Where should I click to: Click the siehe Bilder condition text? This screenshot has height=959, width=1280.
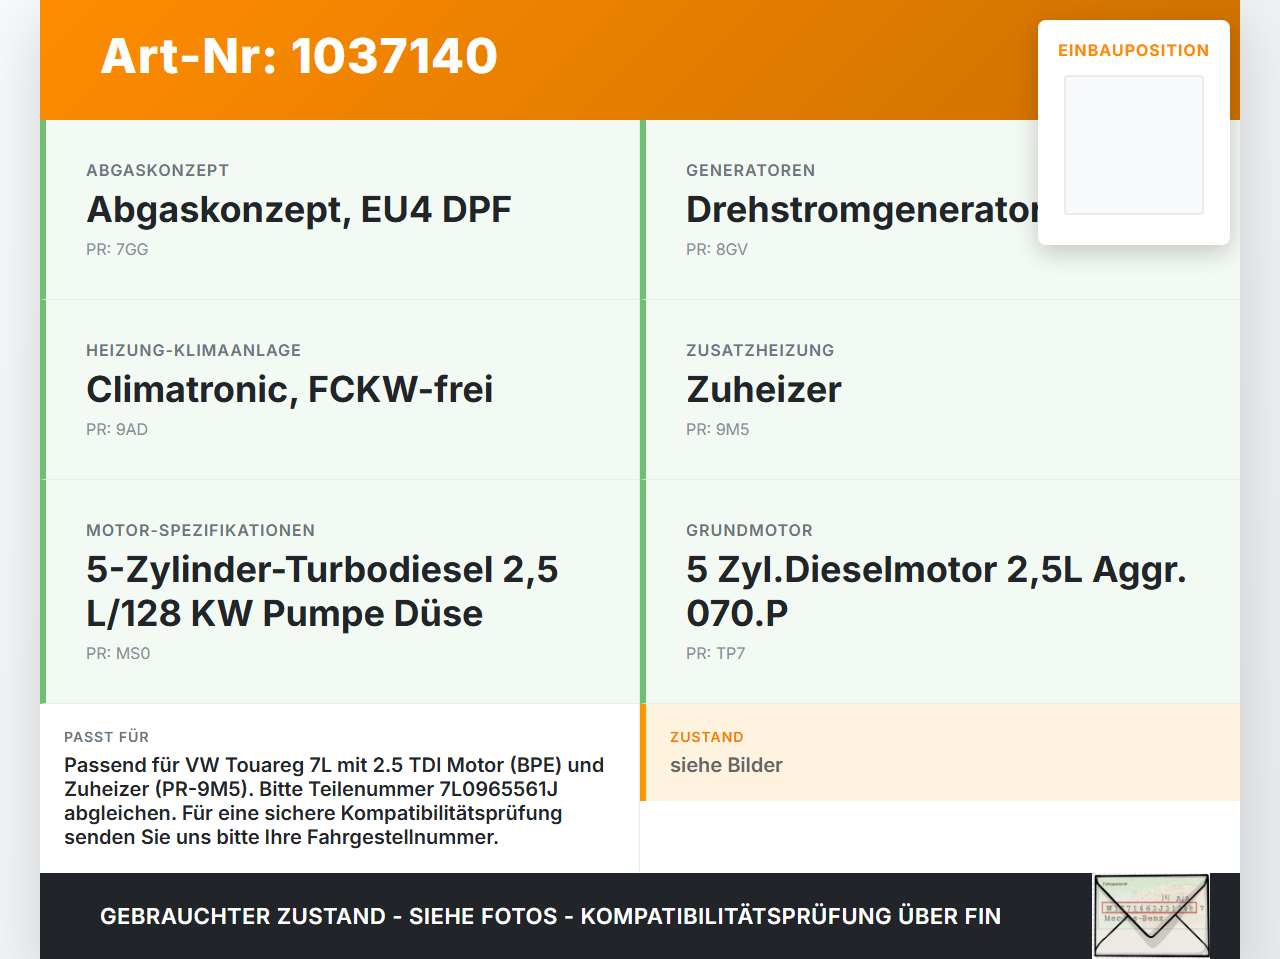click(726, 765)
